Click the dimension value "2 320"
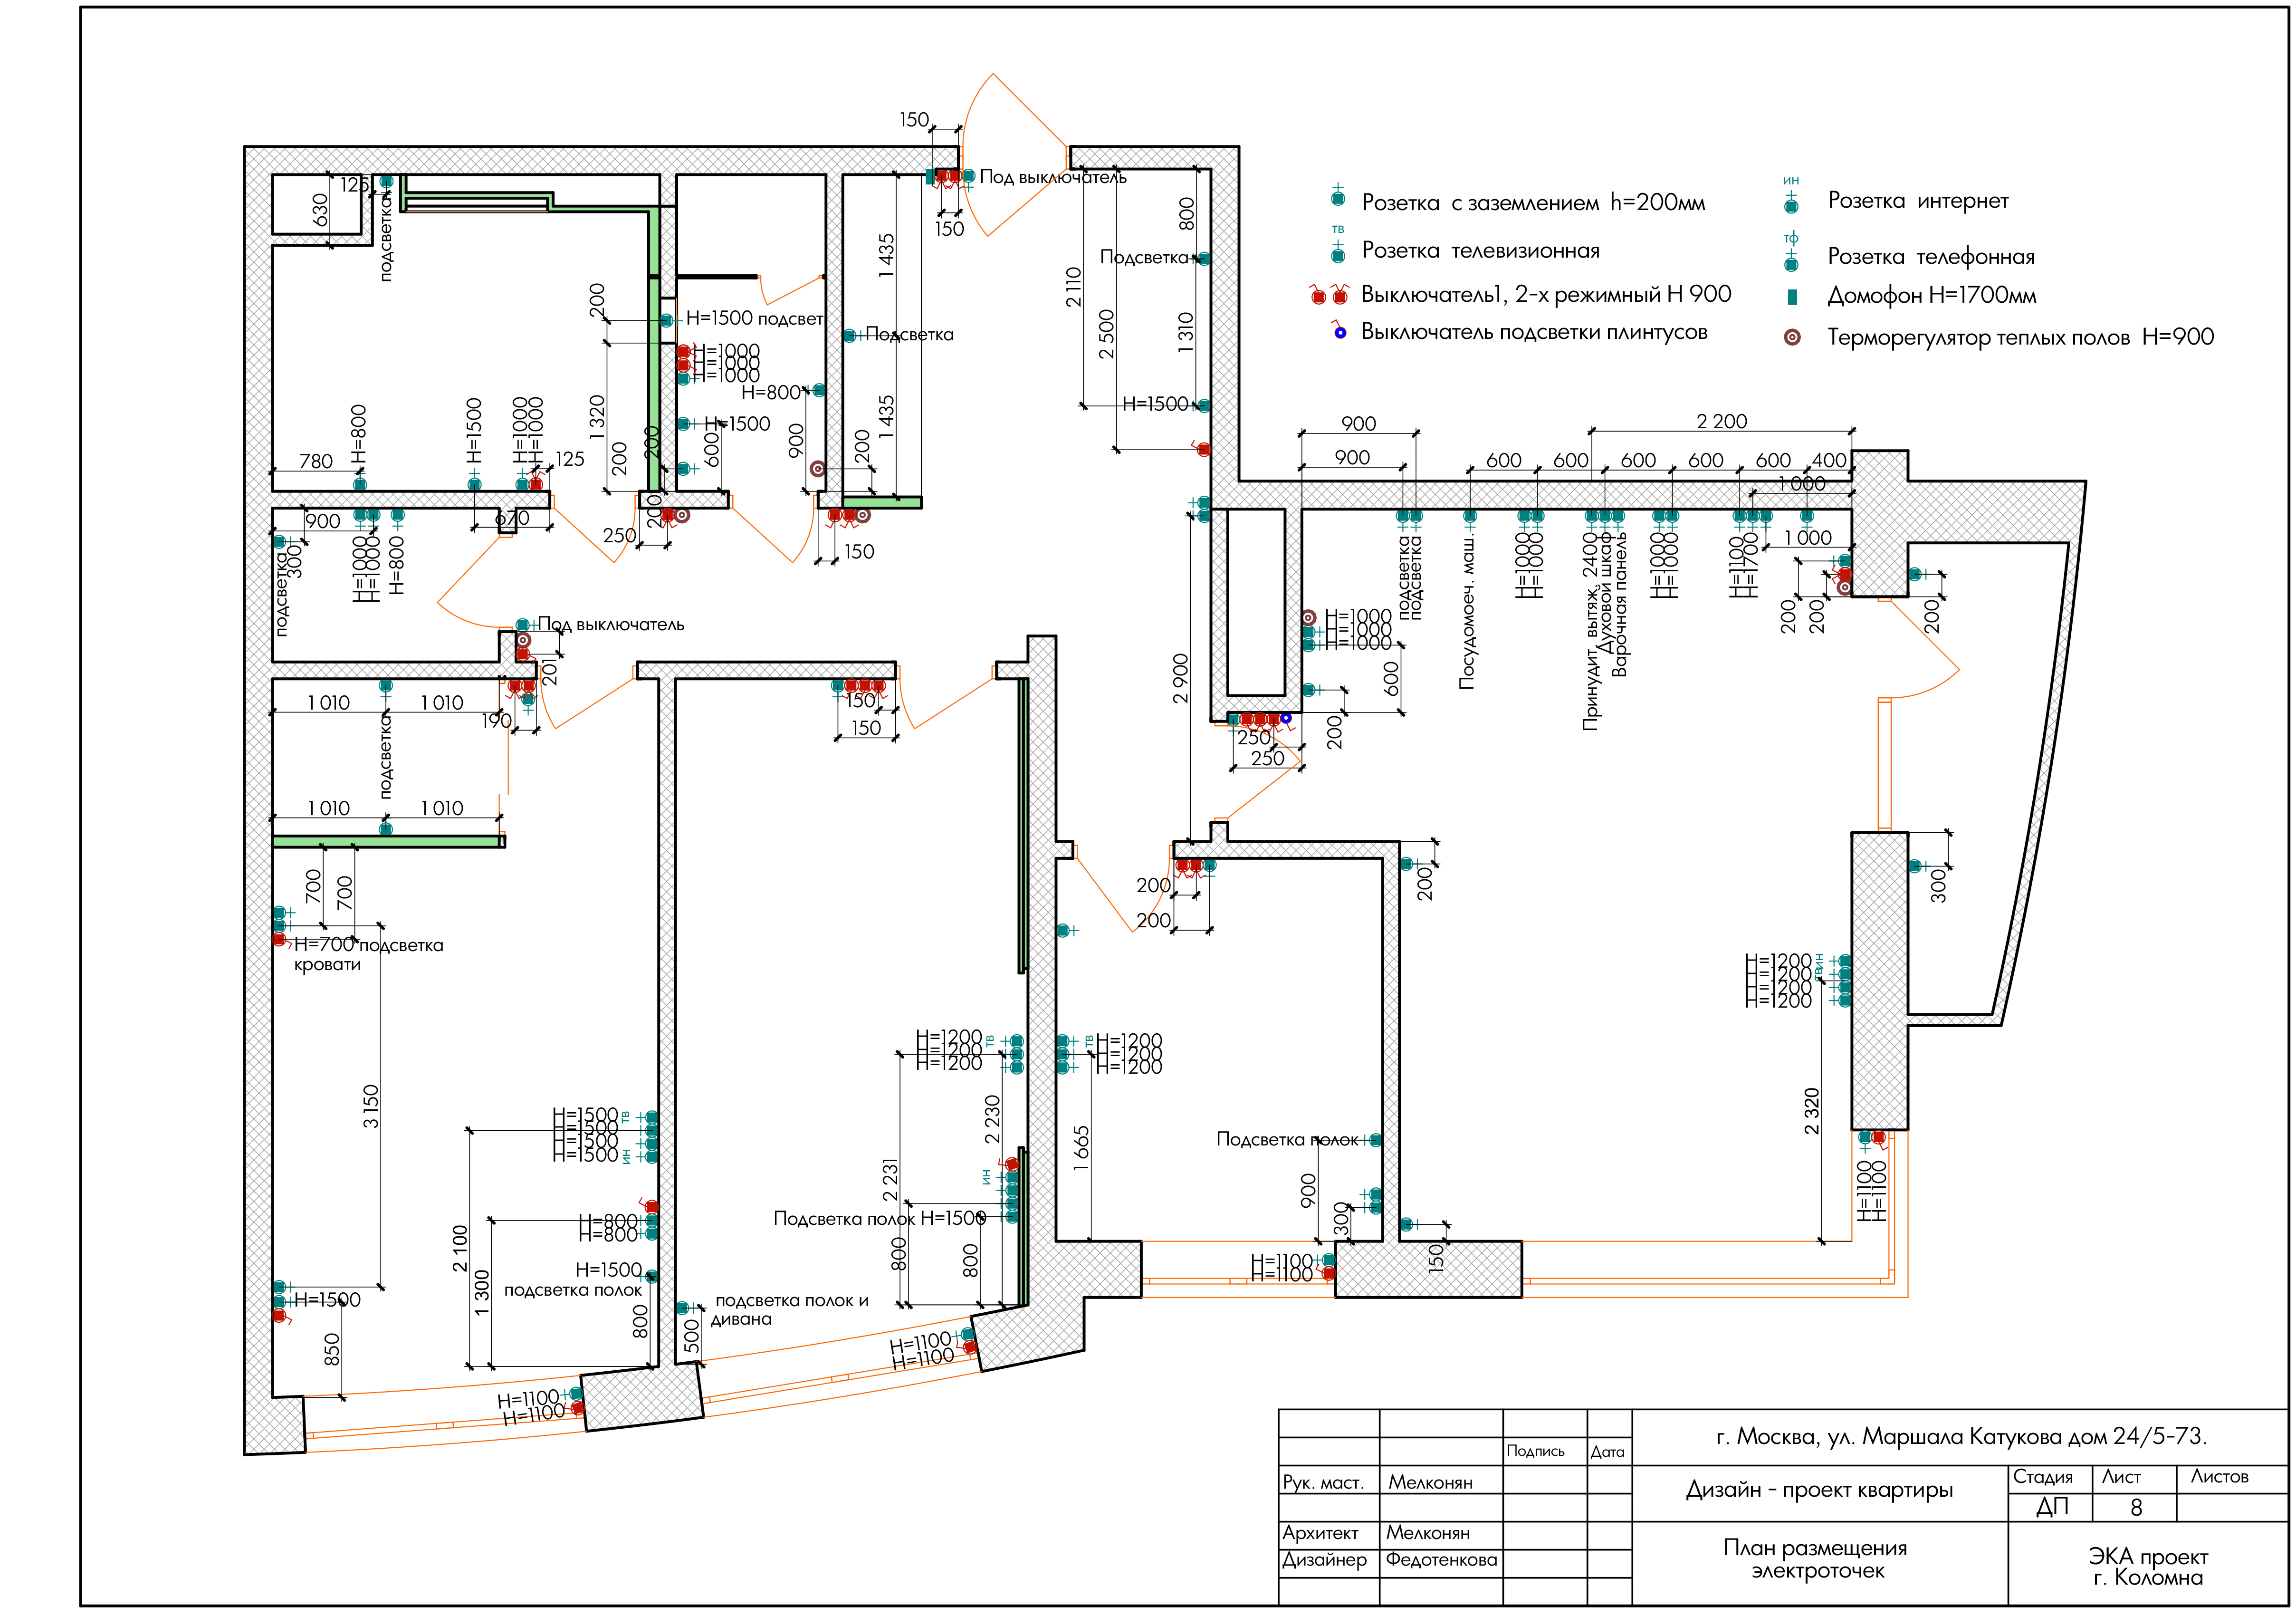2296x1616 pixels. click(x=1811, y=1112)
